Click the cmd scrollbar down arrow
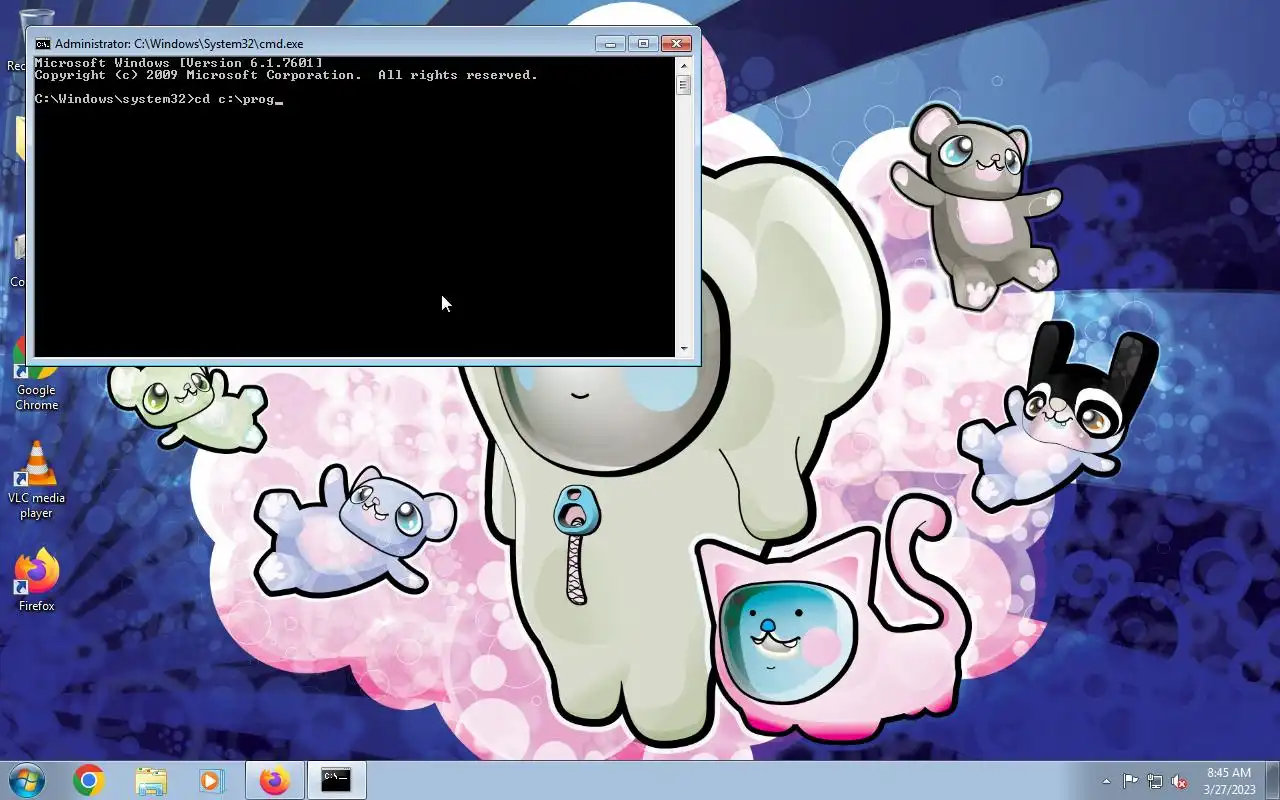The image size is (1280, 800). click(x=684, y=348)
